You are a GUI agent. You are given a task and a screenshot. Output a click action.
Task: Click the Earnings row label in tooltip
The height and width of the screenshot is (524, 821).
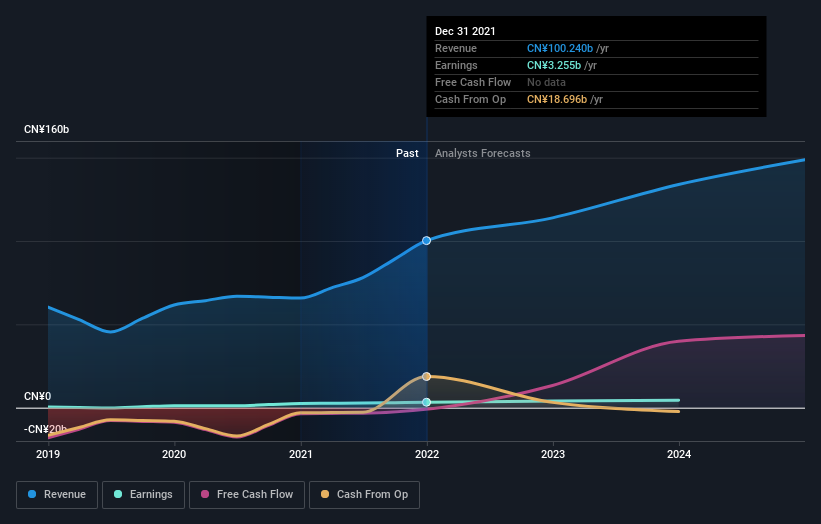point(456,65)
